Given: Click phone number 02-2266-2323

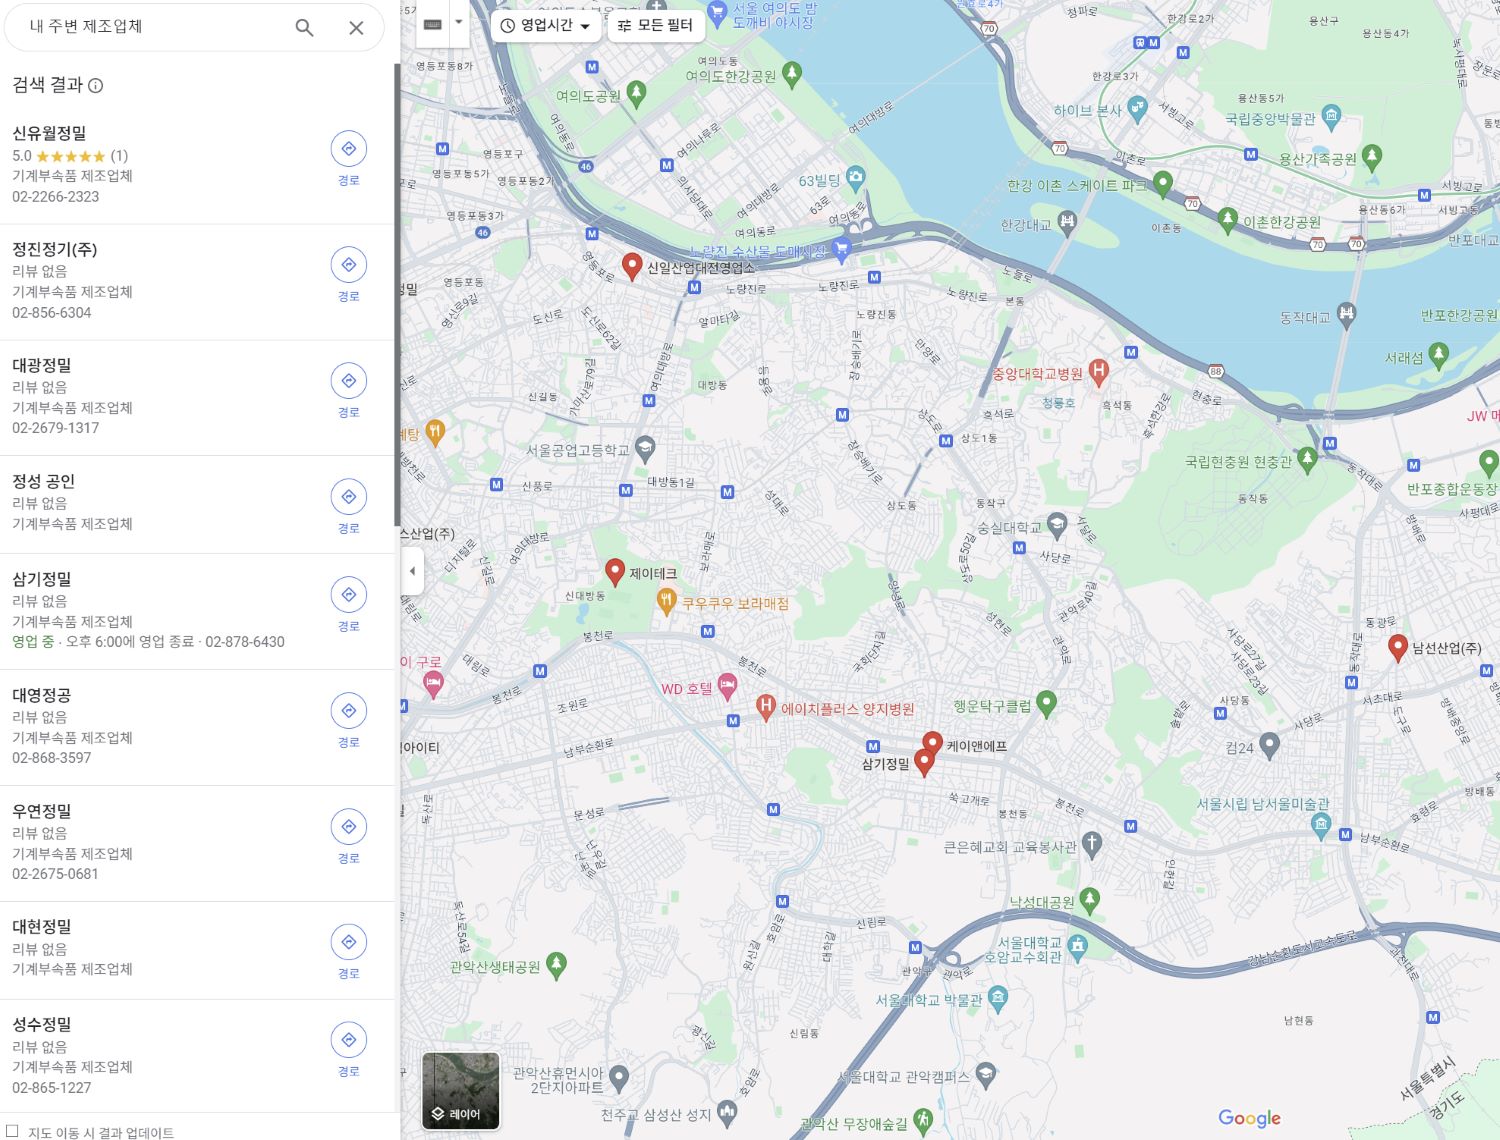Looking at the screenshot, I should (x=56, y=196).
